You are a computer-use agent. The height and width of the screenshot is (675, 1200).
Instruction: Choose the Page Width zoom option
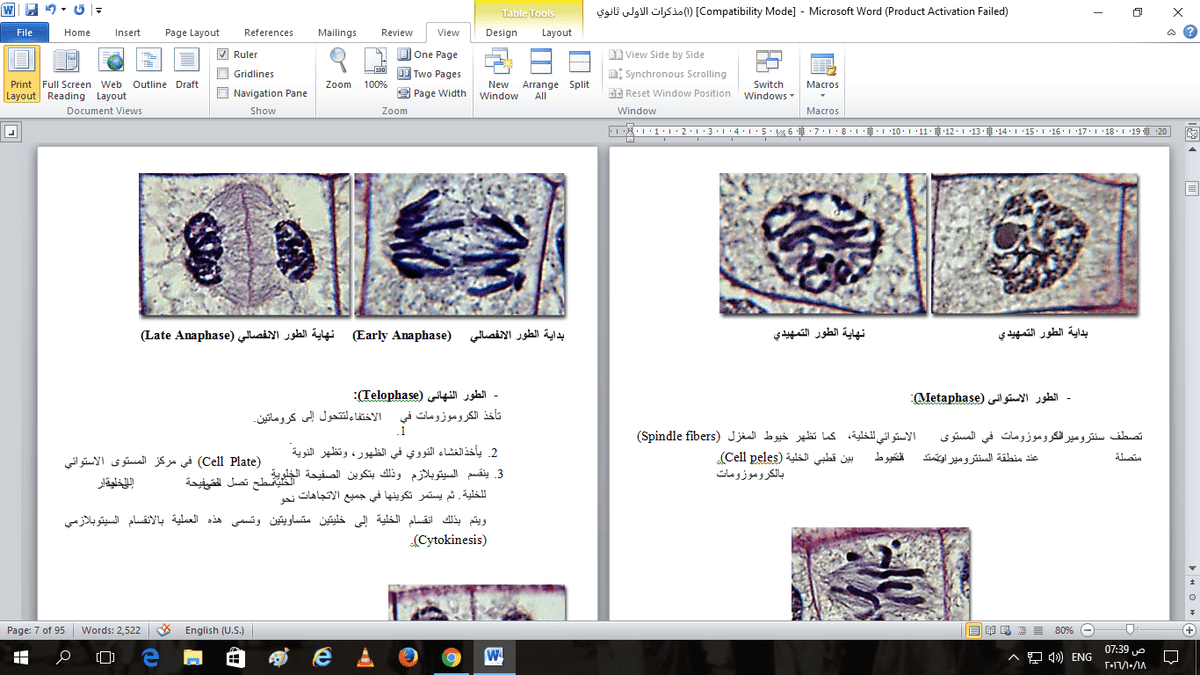(431, 92)
